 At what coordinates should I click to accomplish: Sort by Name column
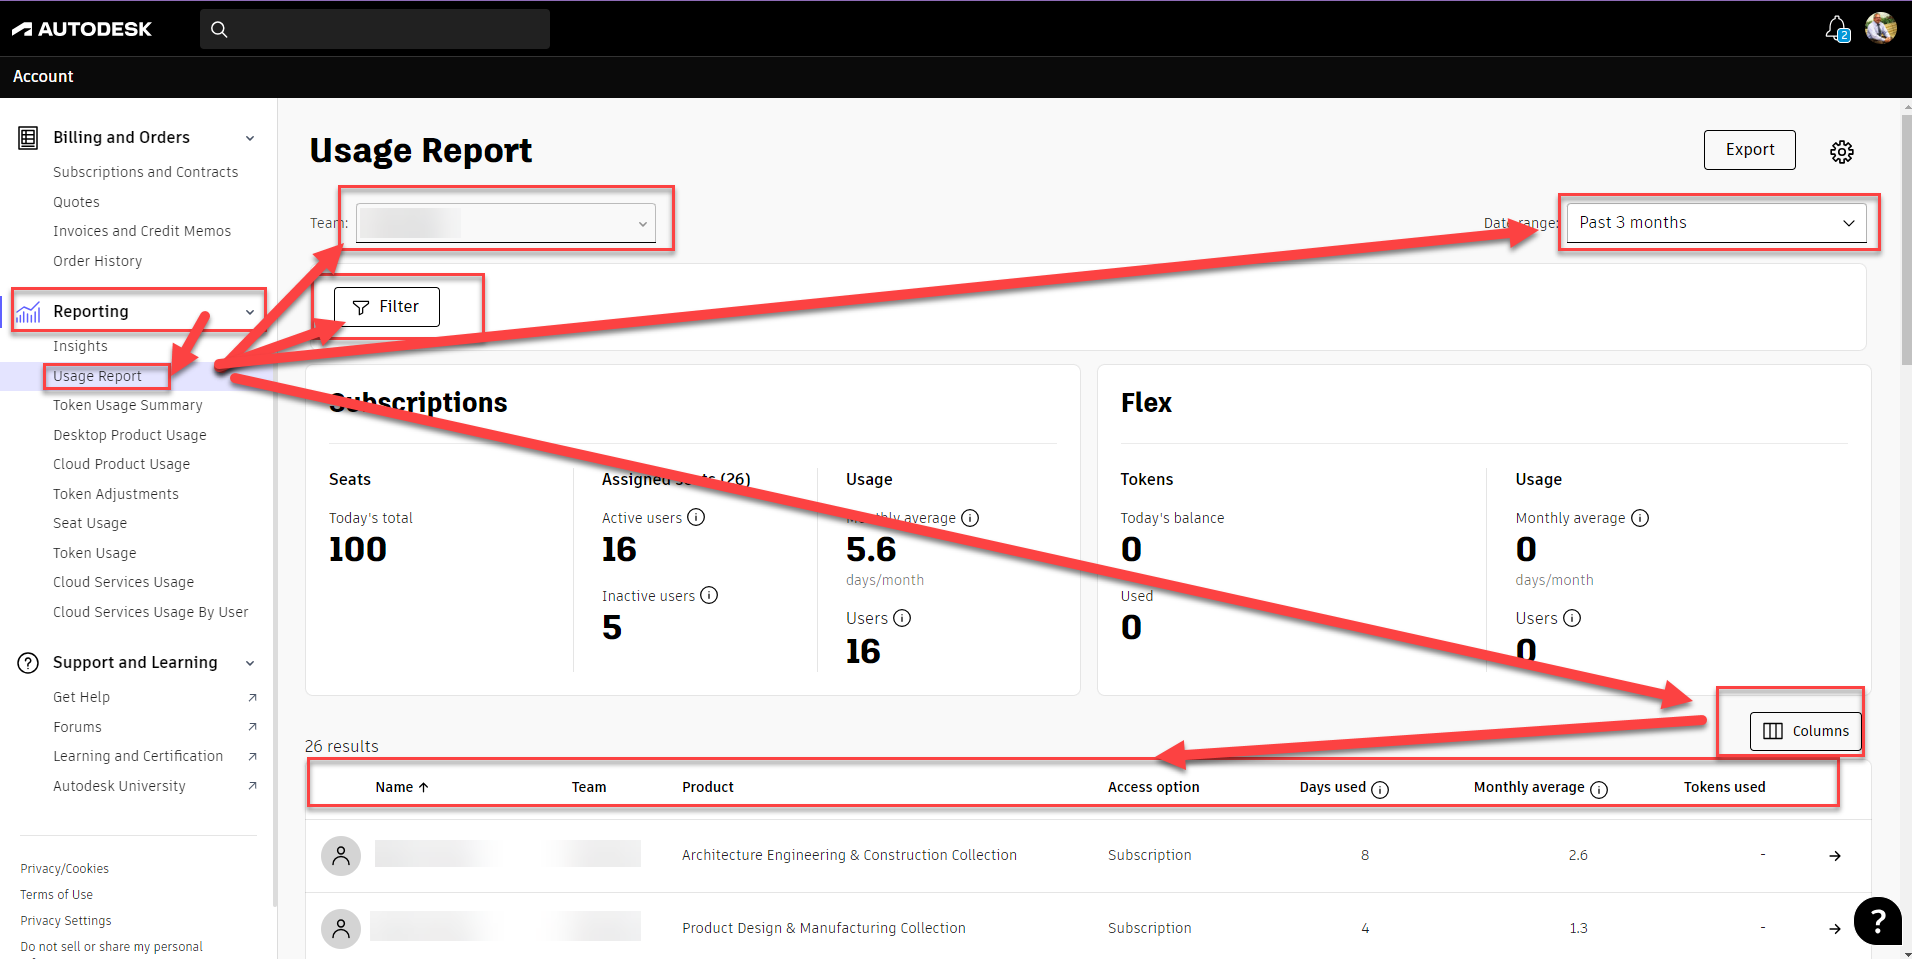(402, 787)
